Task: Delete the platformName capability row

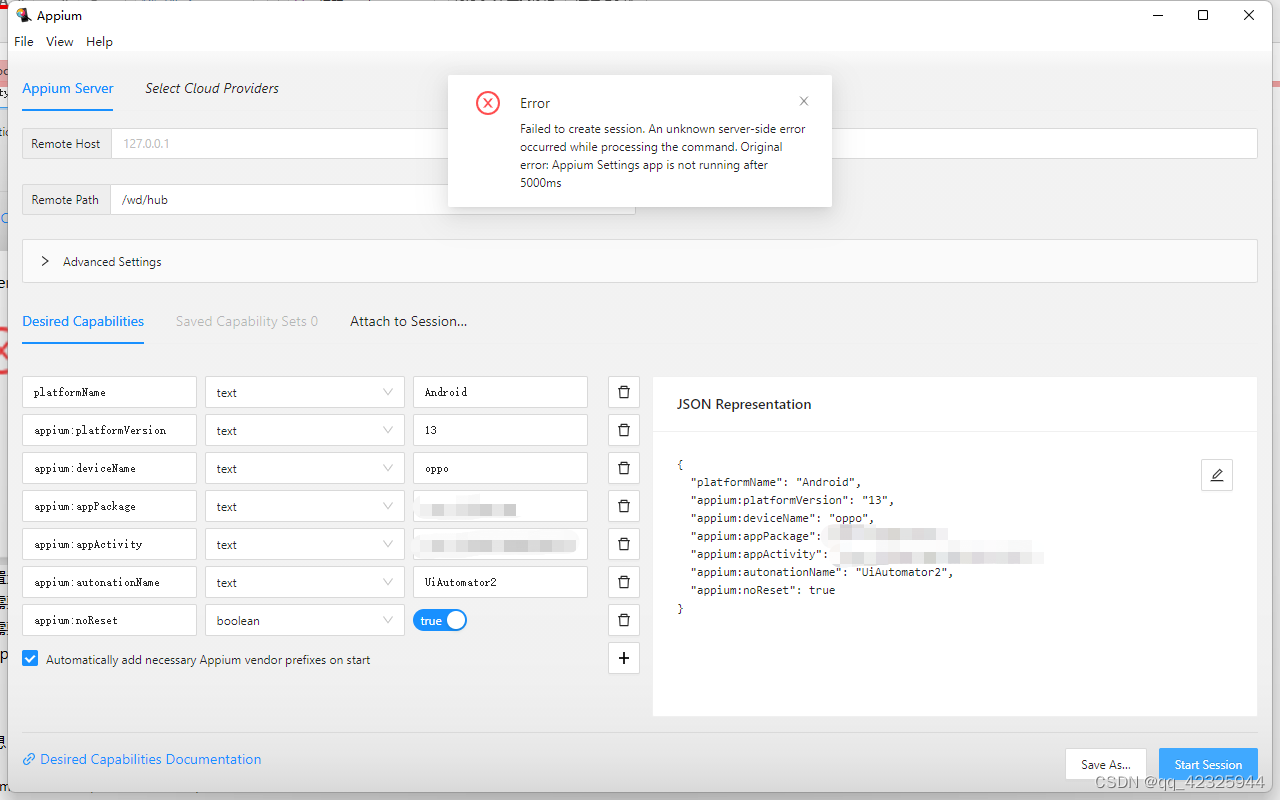Action: [x=624, y=392]
